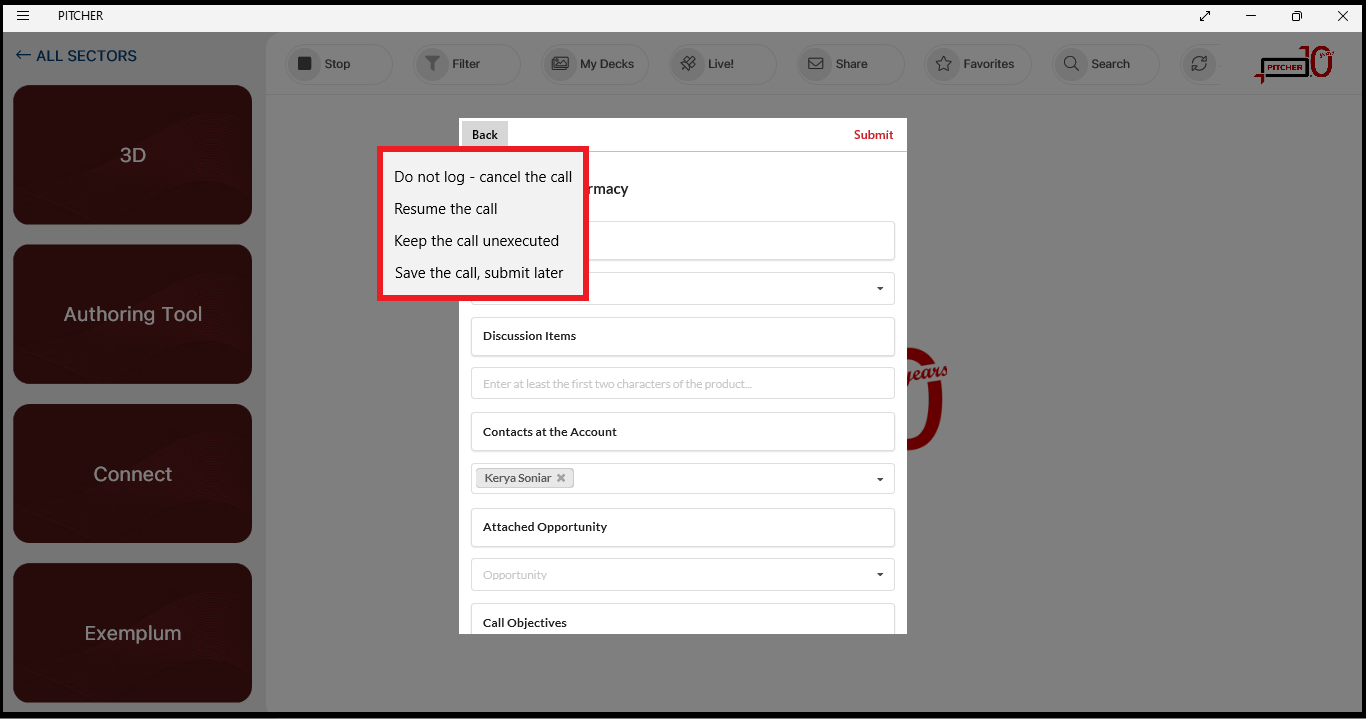Click the Stop icon in toolbar

305,64
